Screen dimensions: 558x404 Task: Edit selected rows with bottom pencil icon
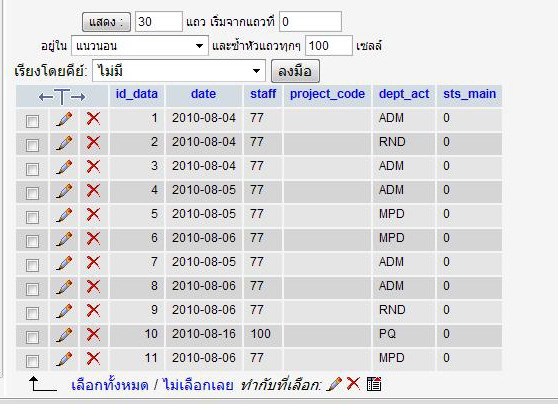tap(333, 384)
